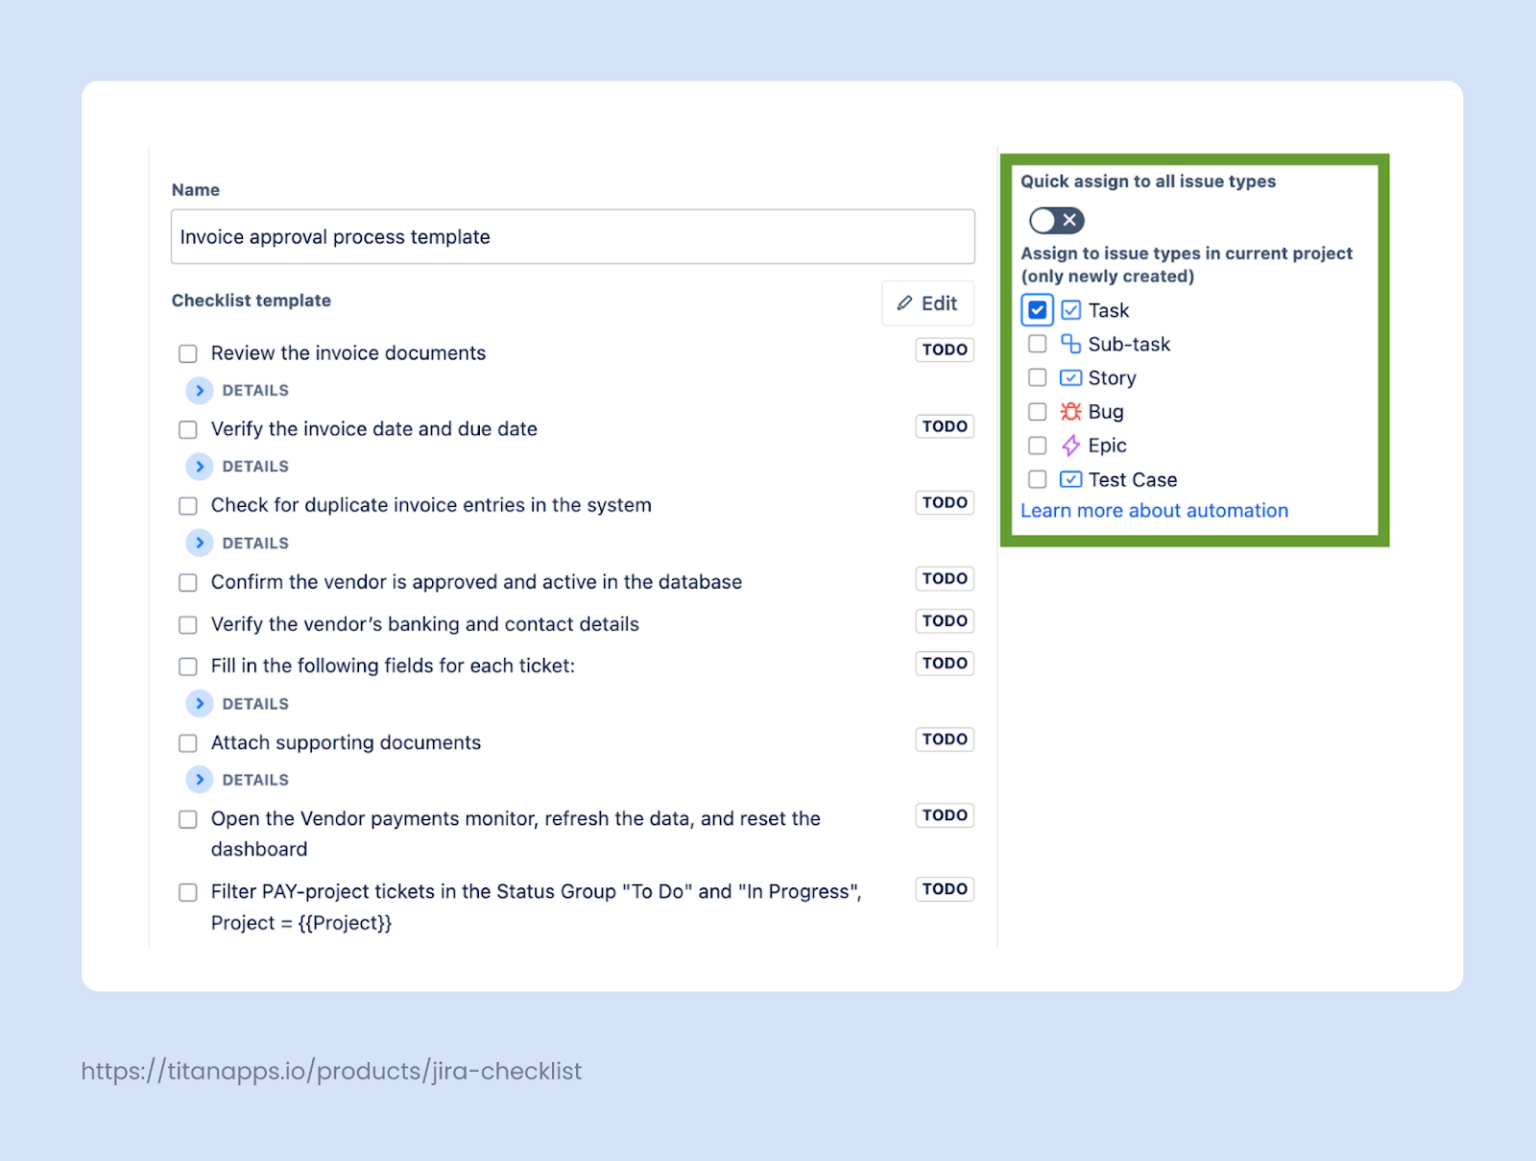Click the Test Case issue type icon
1536x1161 pixels.
1071,479
